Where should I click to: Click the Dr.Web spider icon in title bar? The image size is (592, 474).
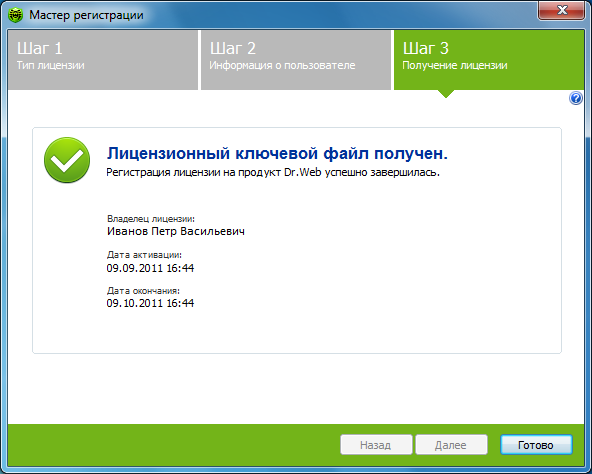tap(15, 15)
